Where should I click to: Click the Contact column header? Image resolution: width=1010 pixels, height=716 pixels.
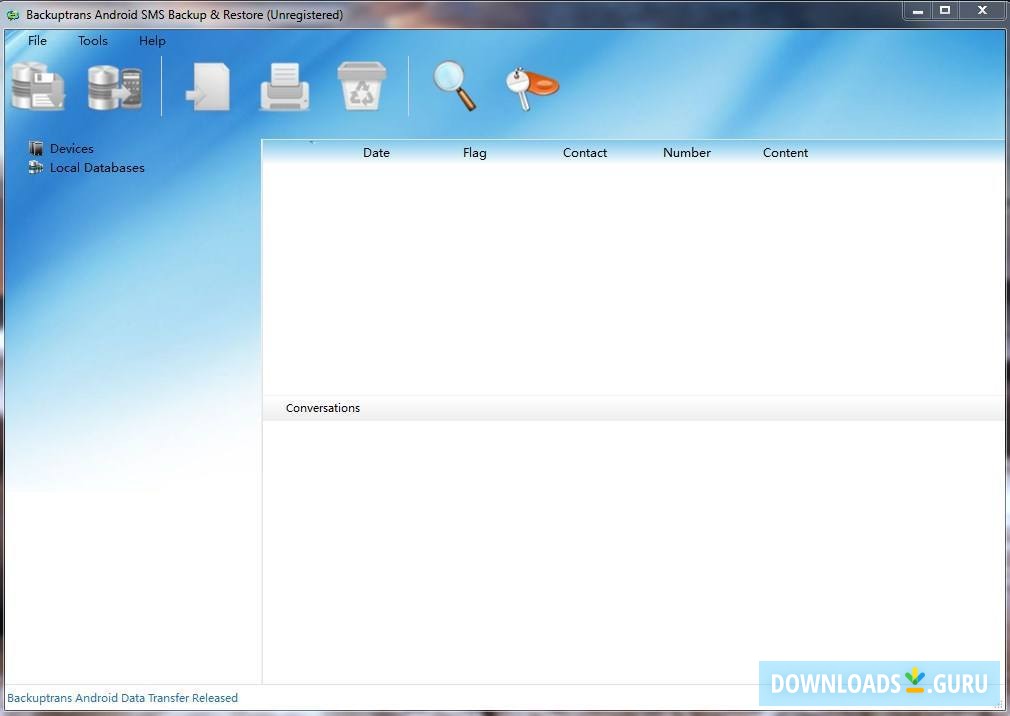(585, 152)
